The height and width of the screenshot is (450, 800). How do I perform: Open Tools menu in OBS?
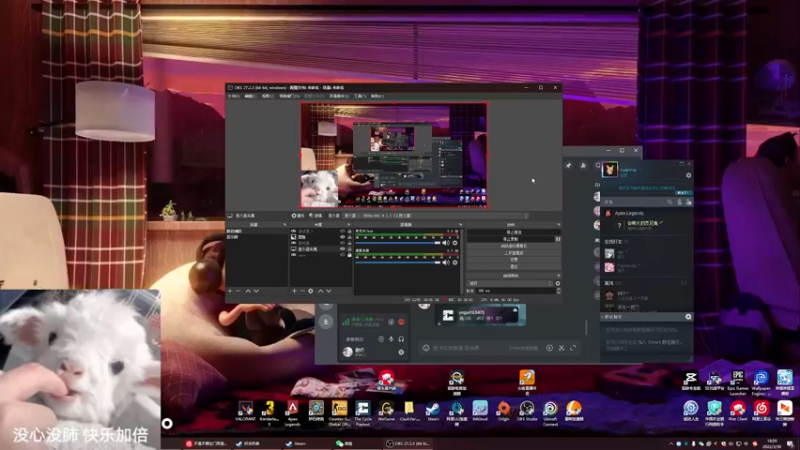(x=360, y=96)
